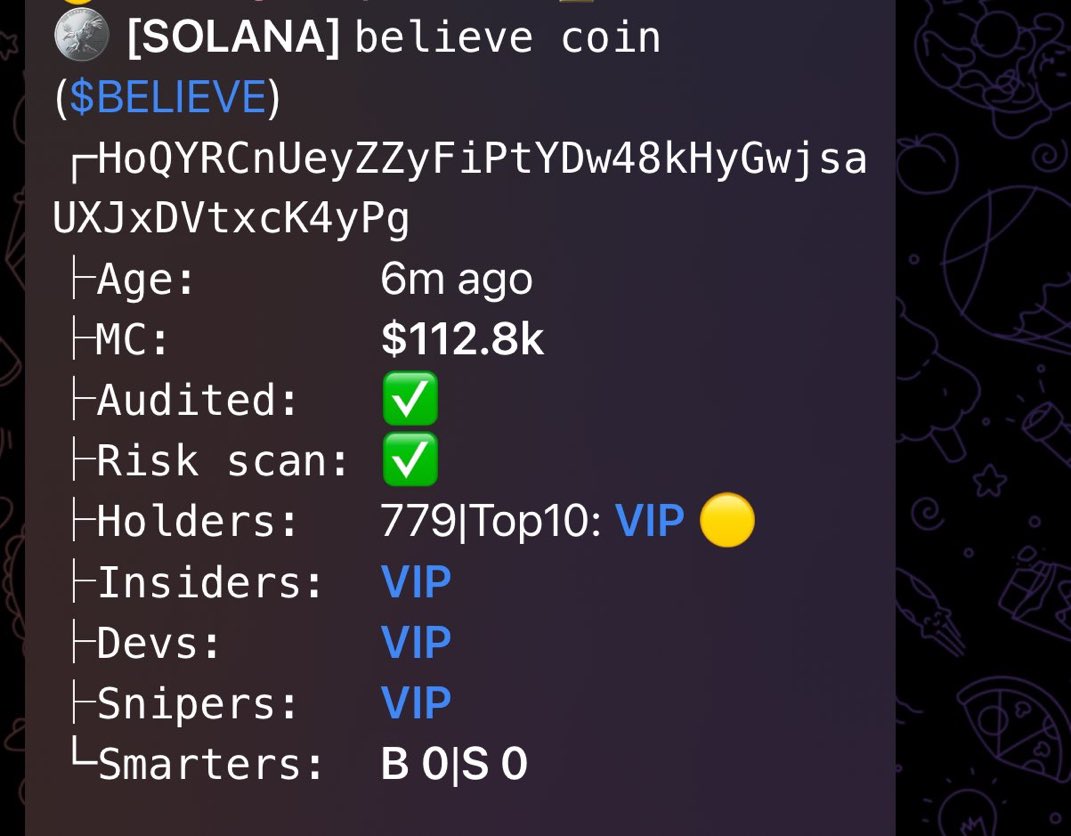The image size is (1071, 836).
Task: Click the green checkmark next to Audited
Action: point(410,399)
